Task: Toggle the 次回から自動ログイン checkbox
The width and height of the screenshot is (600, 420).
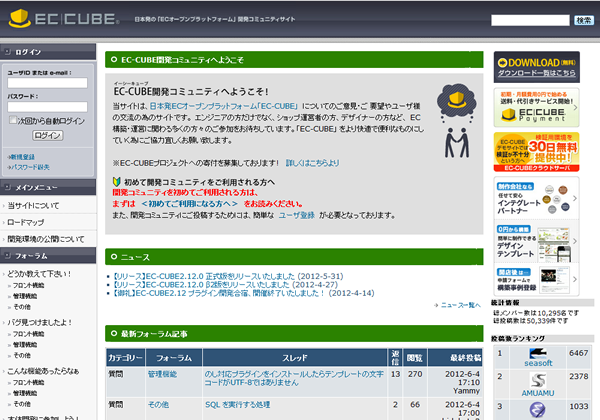Action: click(x=13, y=120)
